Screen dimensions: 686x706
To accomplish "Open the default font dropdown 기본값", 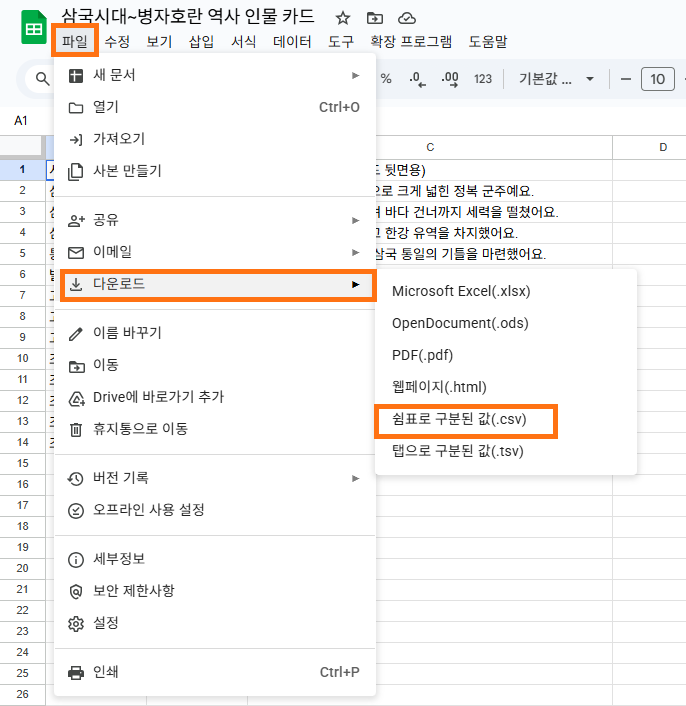I will pos(556,79).
